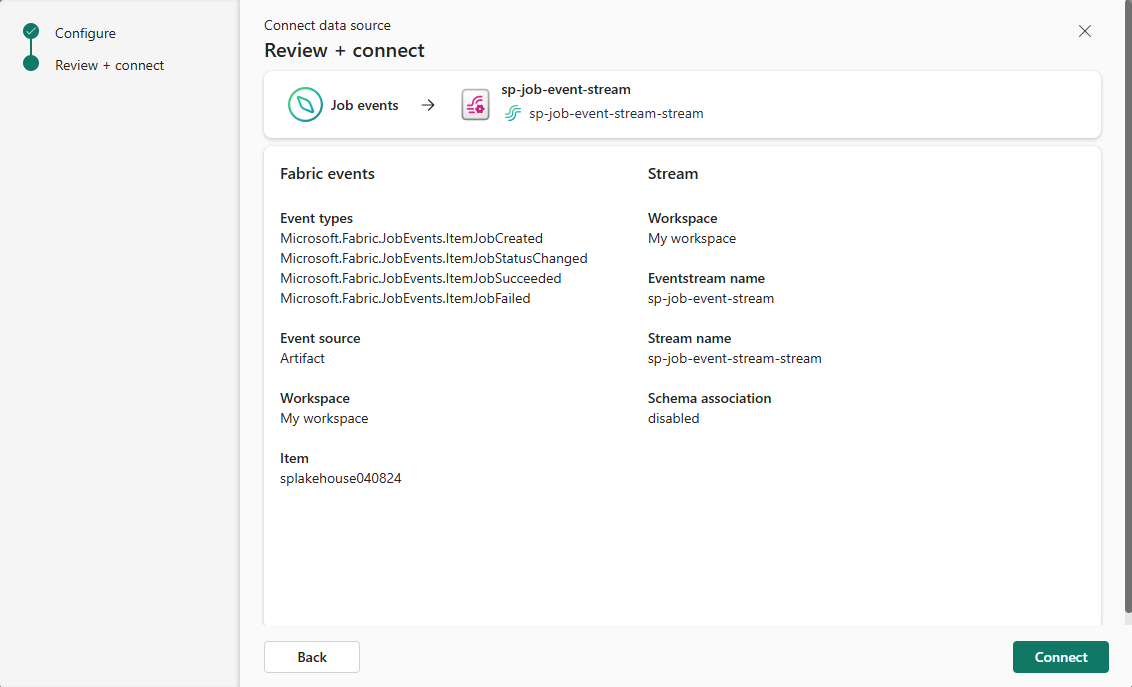Click the Stream name value sp-job-event-stream-stream
Screen dimensions: 1132x687
point(734,359)
